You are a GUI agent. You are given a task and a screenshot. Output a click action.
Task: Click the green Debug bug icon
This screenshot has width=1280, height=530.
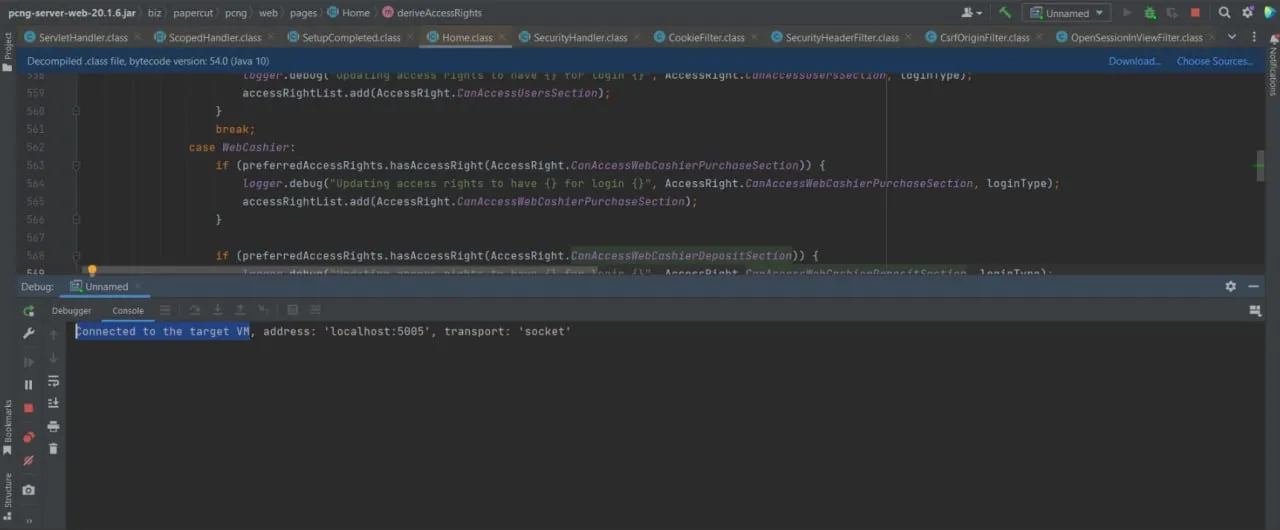pos(1150,13)
